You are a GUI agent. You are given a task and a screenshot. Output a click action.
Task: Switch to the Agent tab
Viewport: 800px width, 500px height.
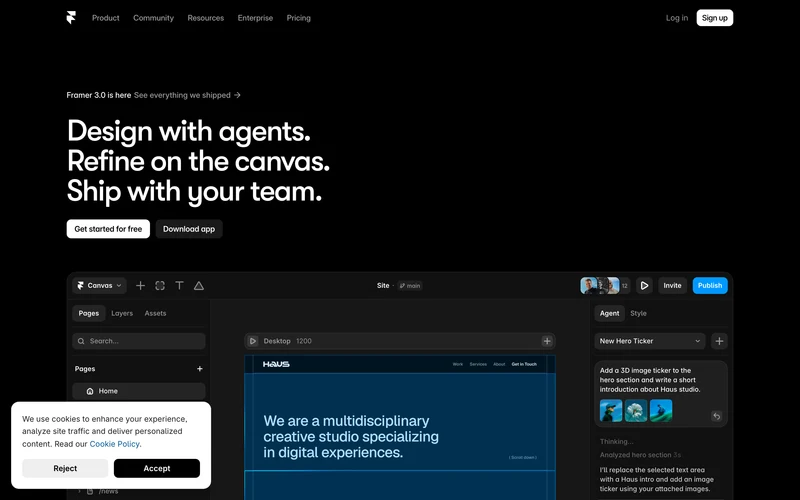click(x=609, y=313)
